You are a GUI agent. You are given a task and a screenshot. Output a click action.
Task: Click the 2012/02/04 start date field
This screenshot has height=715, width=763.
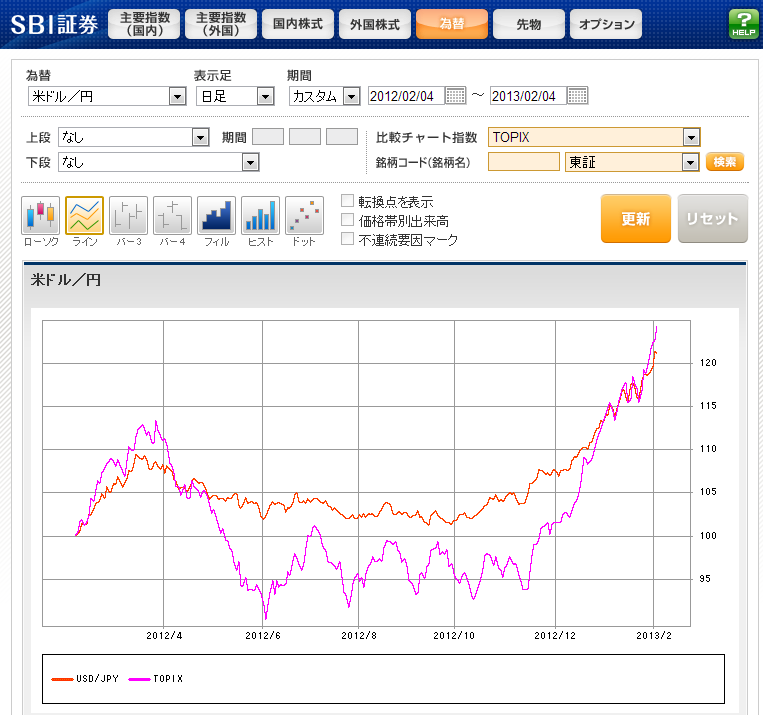(406, 96)
